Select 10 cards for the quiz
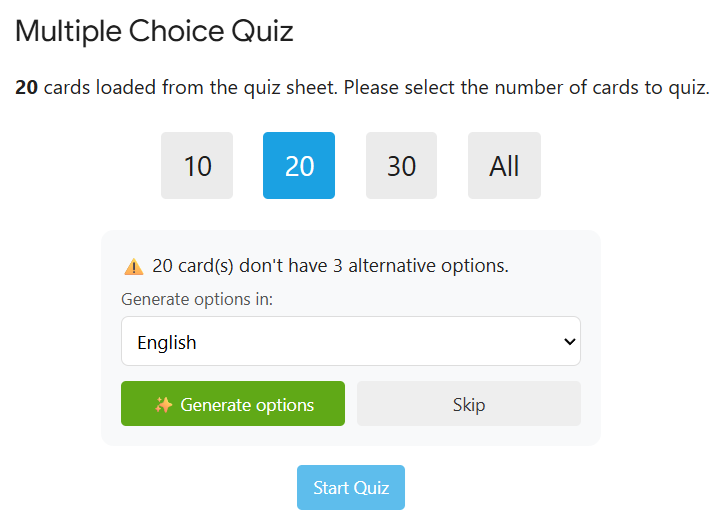This screenshot has width=723, height=529. pyautogui.click(x=197, y=165)
